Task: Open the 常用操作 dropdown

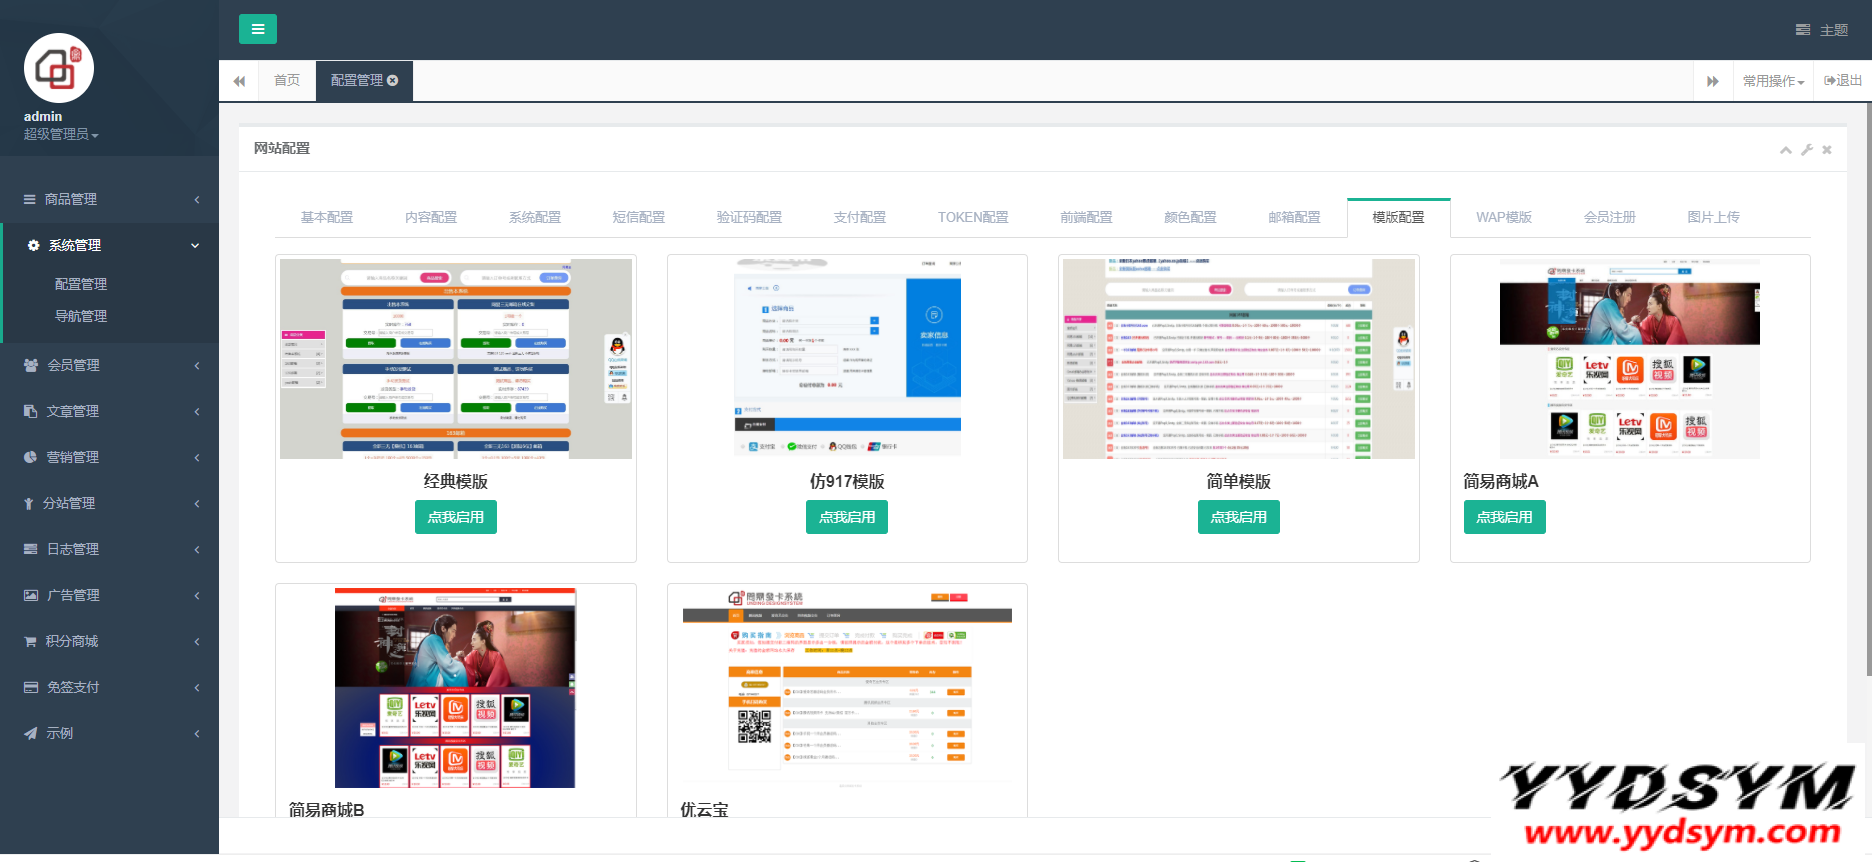Action: (1773, 81)
